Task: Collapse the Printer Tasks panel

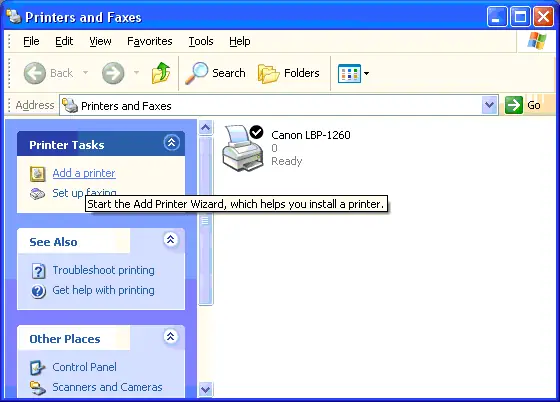Action: coord(171,143)
